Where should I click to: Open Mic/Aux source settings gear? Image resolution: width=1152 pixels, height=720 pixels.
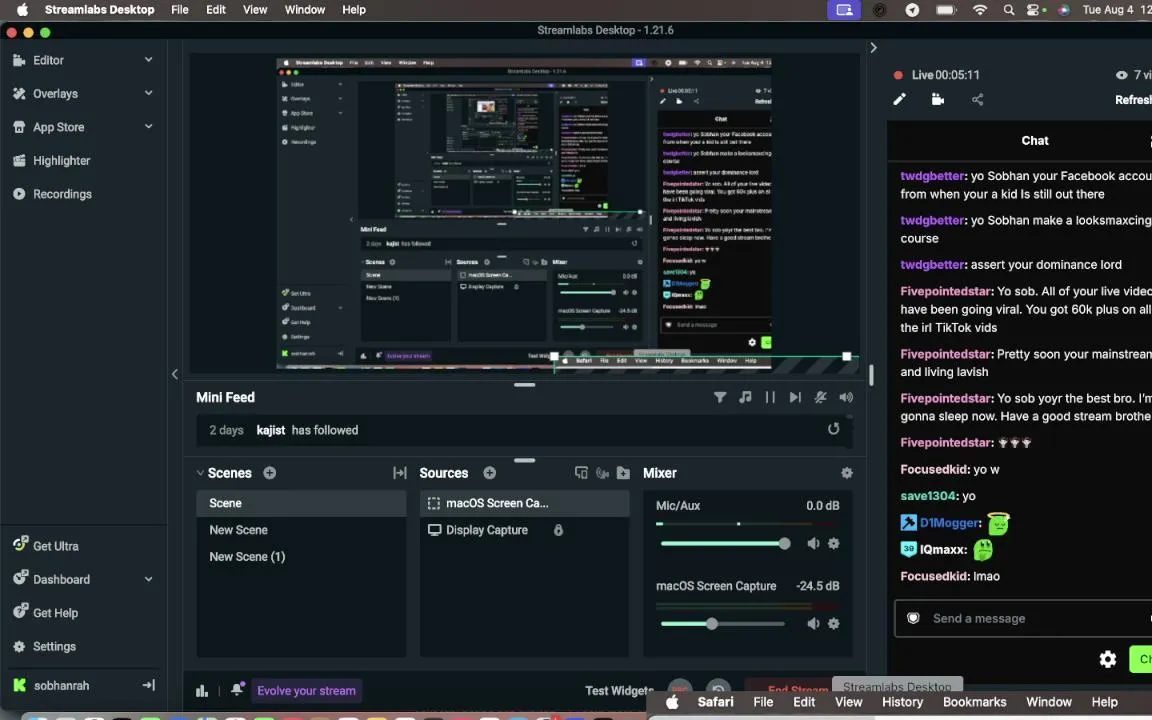[x=833, y=544]
